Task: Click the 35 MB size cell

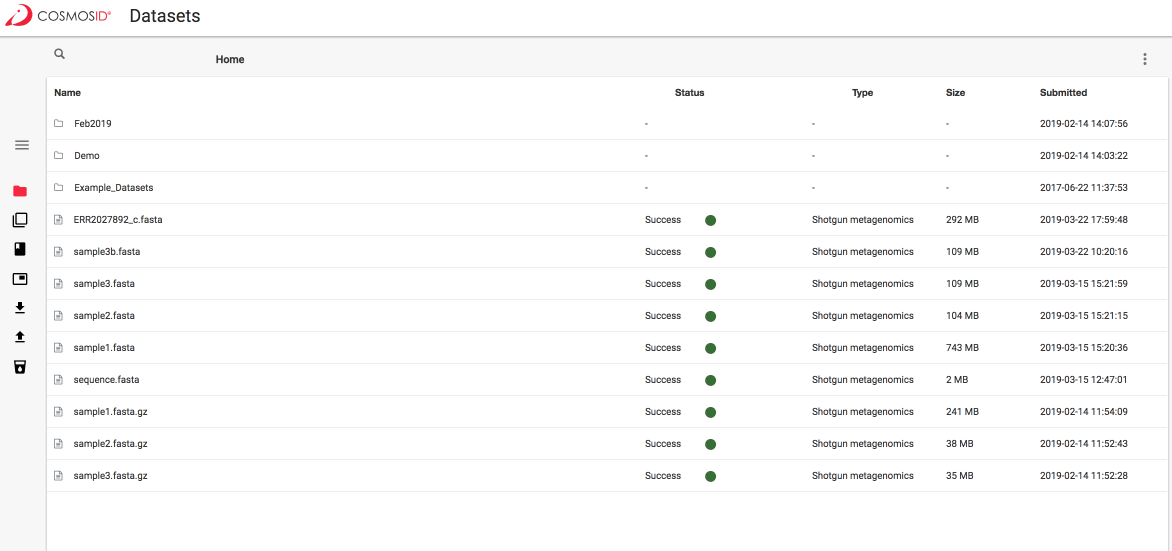Action: (960, 475)
